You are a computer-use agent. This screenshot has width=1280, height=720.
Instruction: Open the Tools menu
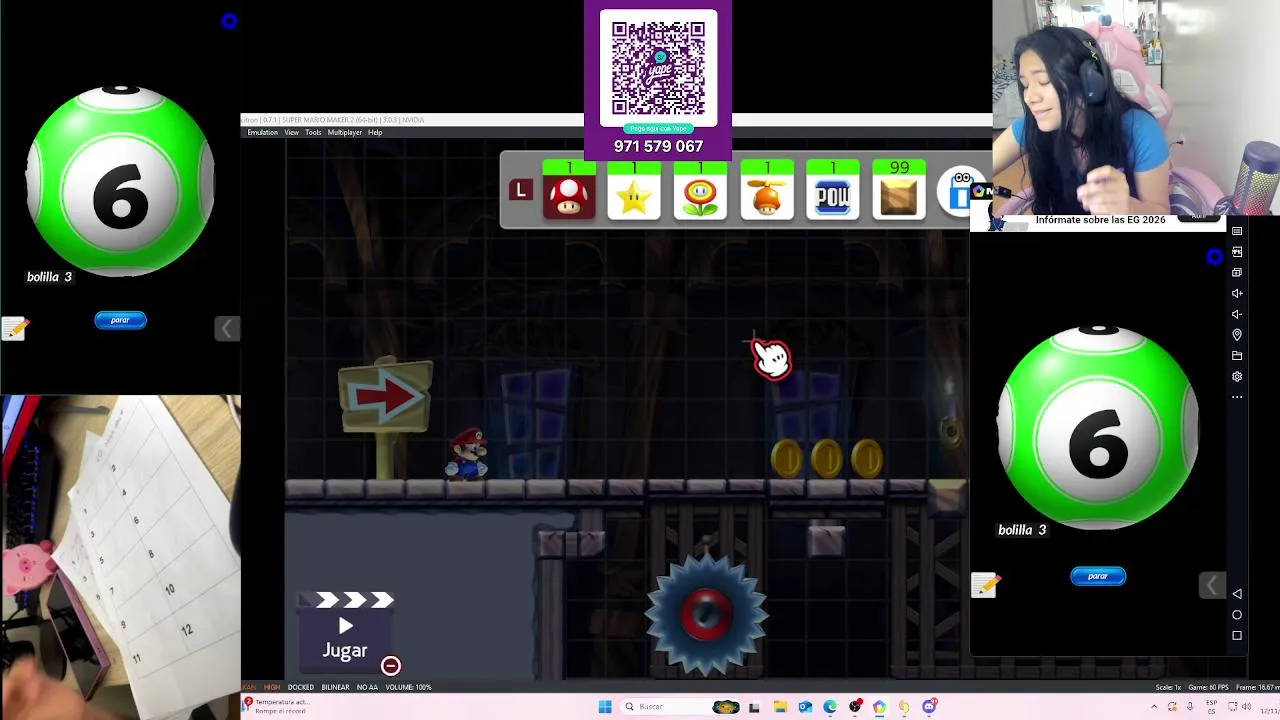(x=313, y=132)
